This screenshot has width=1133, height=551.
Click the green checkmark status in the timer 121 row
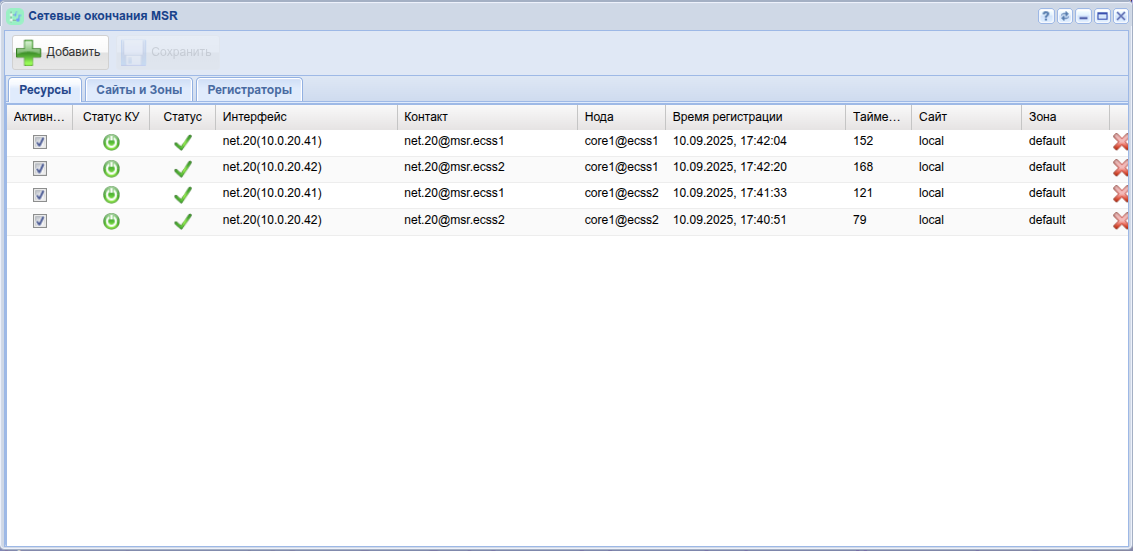coord(182,194)
